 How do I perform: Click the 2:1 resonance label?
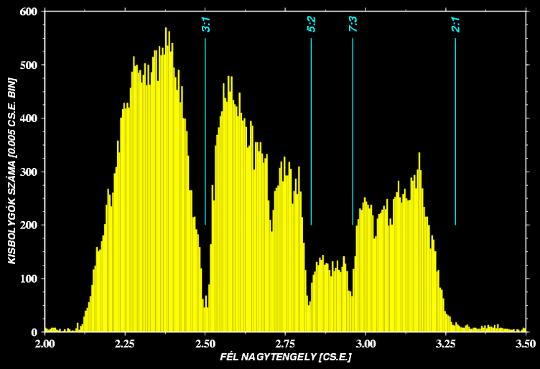[x=456, y=24]
